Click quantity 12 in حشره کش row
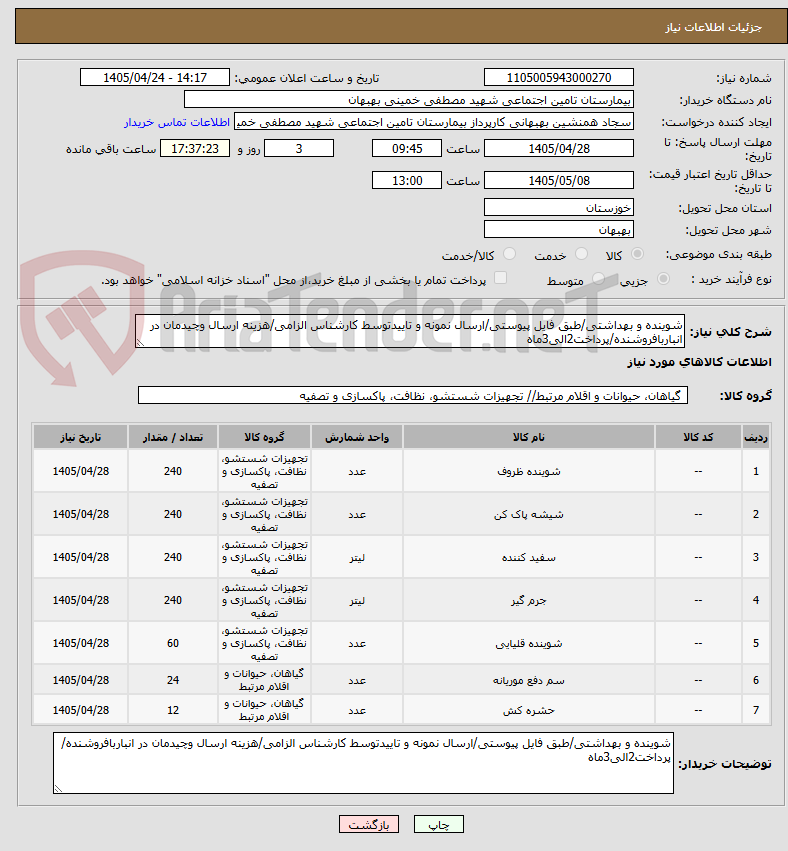Image resolution: width=788 pixels, height=851 pixels. coord(173,710)
